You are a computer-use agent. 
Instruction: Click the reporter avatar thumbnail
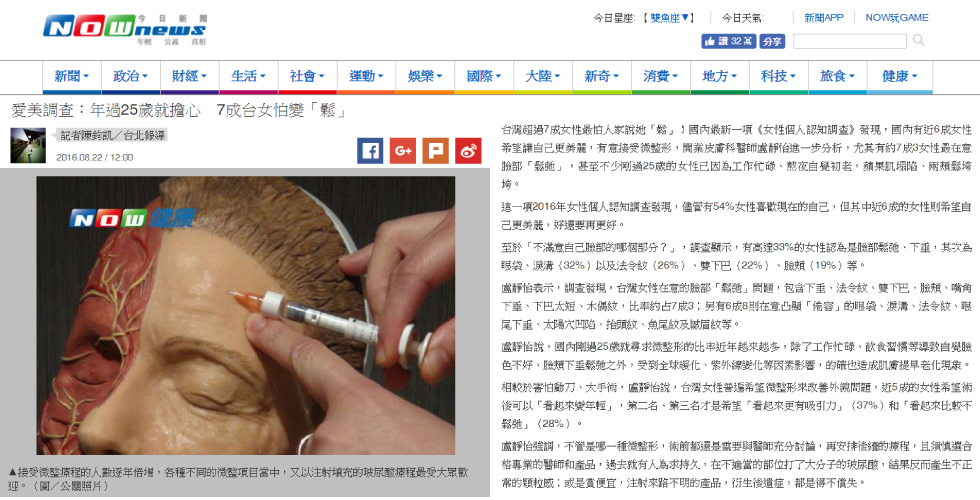(28, 146)
